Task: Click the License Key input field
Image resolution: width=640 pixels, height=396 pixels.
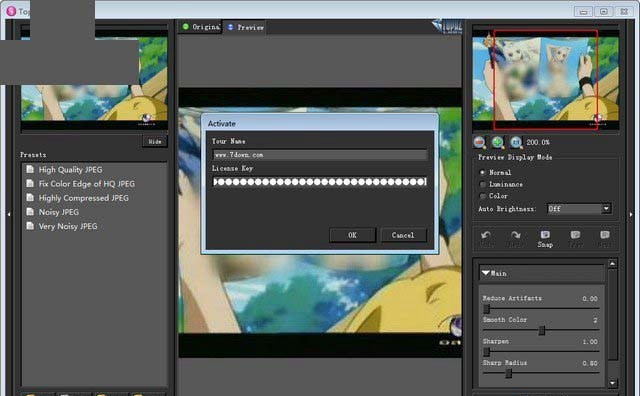Action: coord(320,182)
